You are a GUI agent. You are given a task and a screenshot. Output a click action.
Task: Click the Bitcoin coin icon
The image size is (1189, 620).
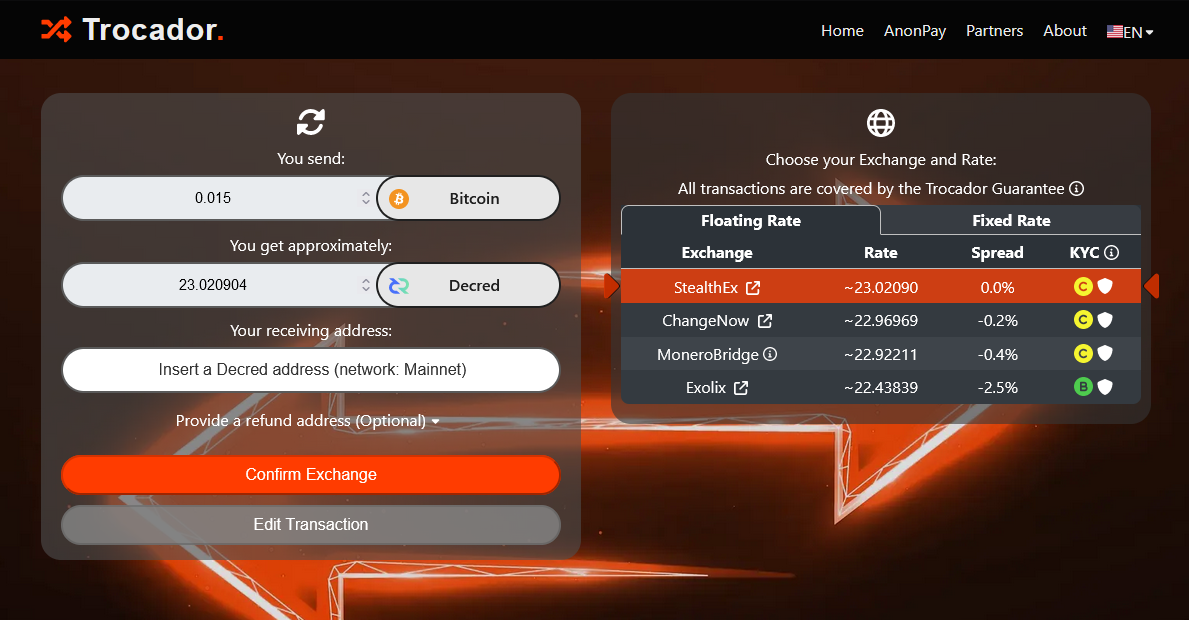[x=399, y=199]
